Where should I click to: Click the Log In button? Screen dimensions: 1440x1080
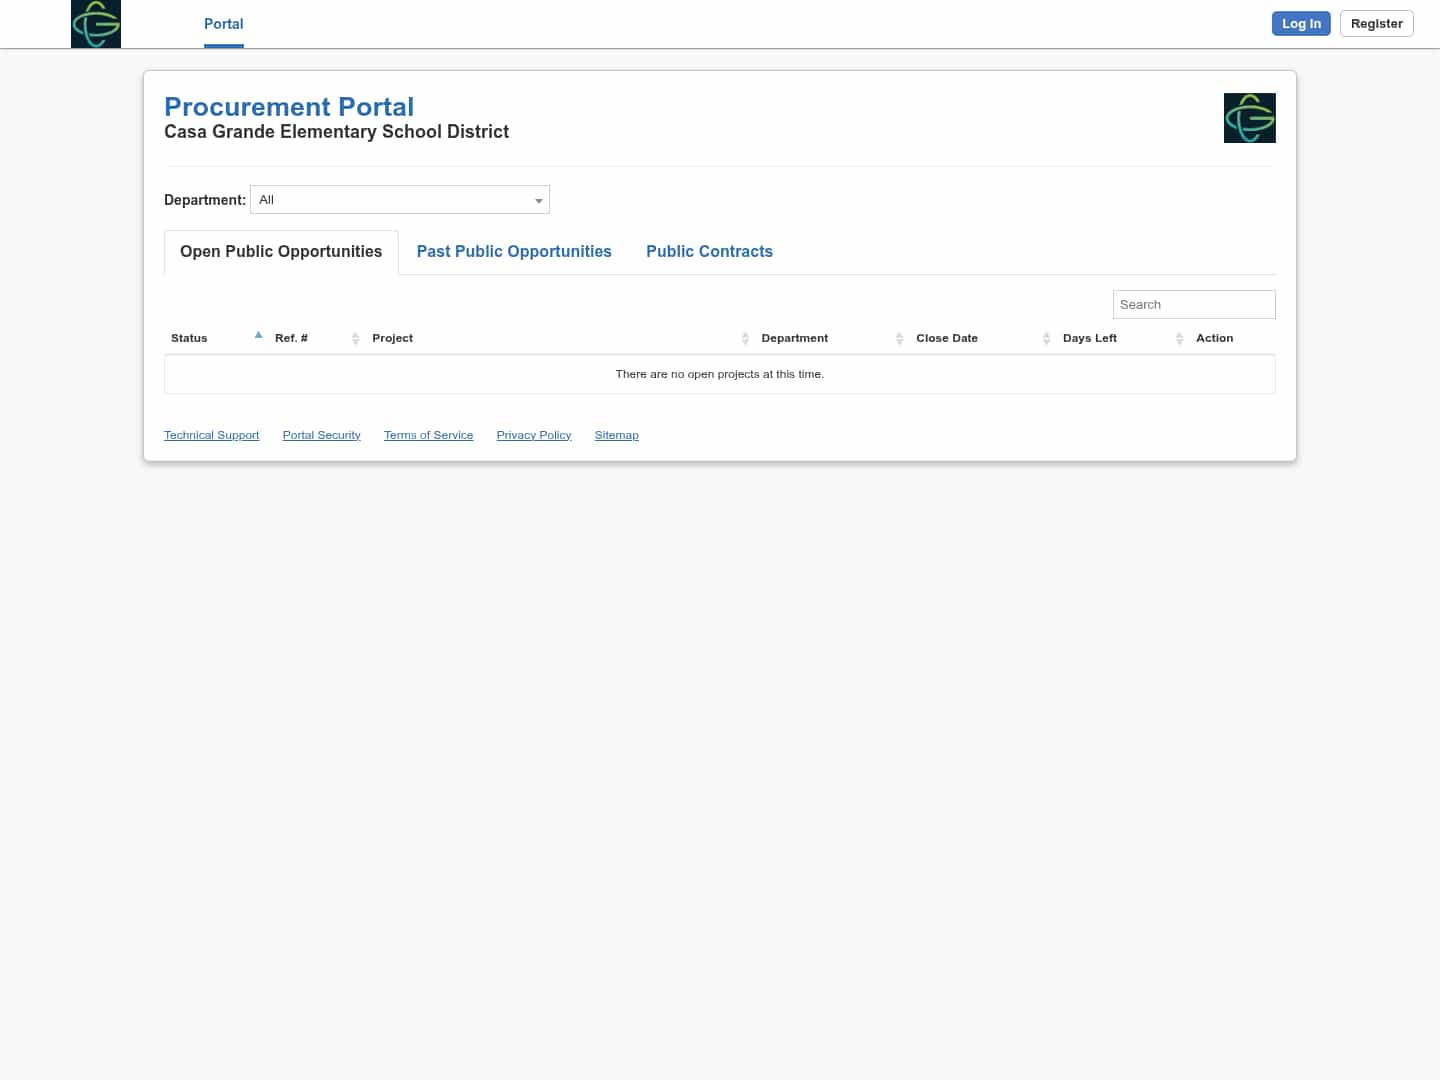click(1300, 23)
